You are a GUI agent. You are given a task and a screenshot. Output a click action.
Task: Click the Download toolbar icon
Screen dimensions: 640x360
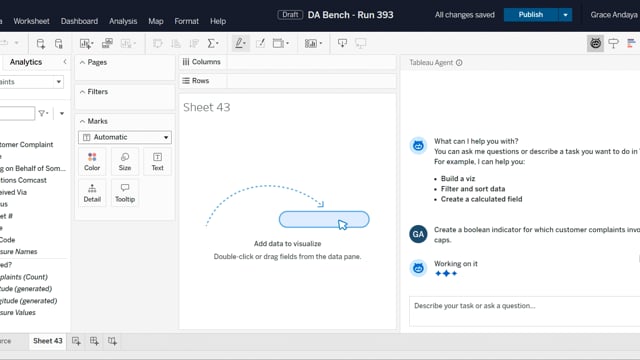(x=342, y=43)
